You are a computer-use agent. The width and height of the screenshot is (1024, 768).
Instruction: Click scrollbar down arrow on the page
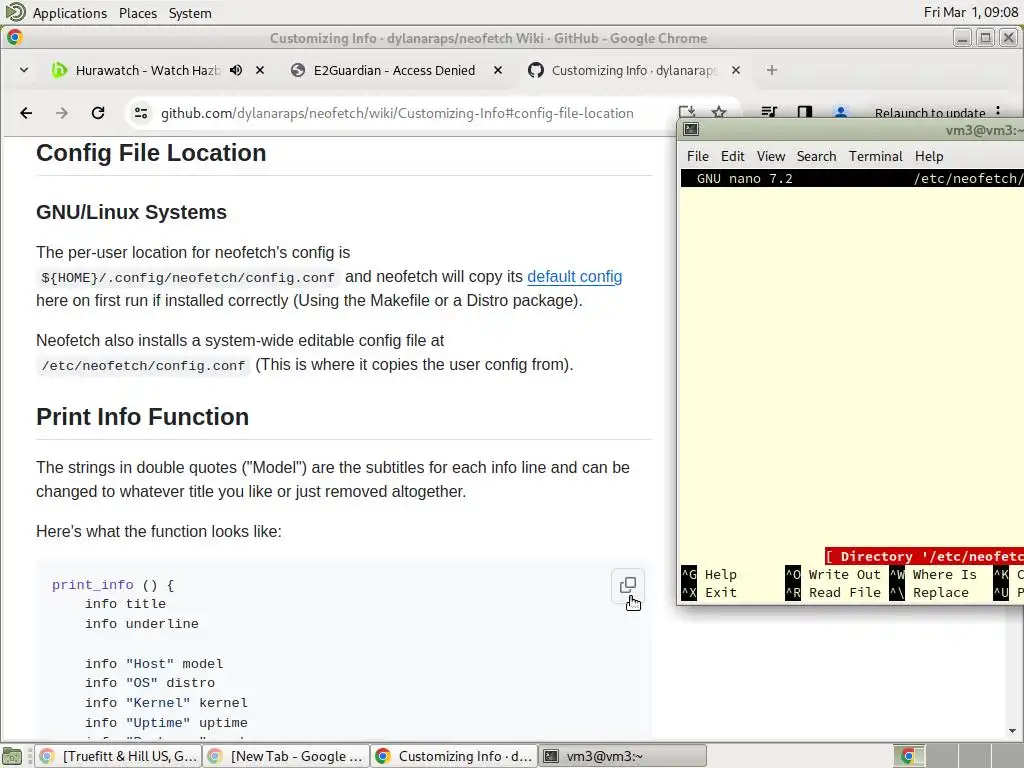pyautogui.click(x=1012, y=731)
